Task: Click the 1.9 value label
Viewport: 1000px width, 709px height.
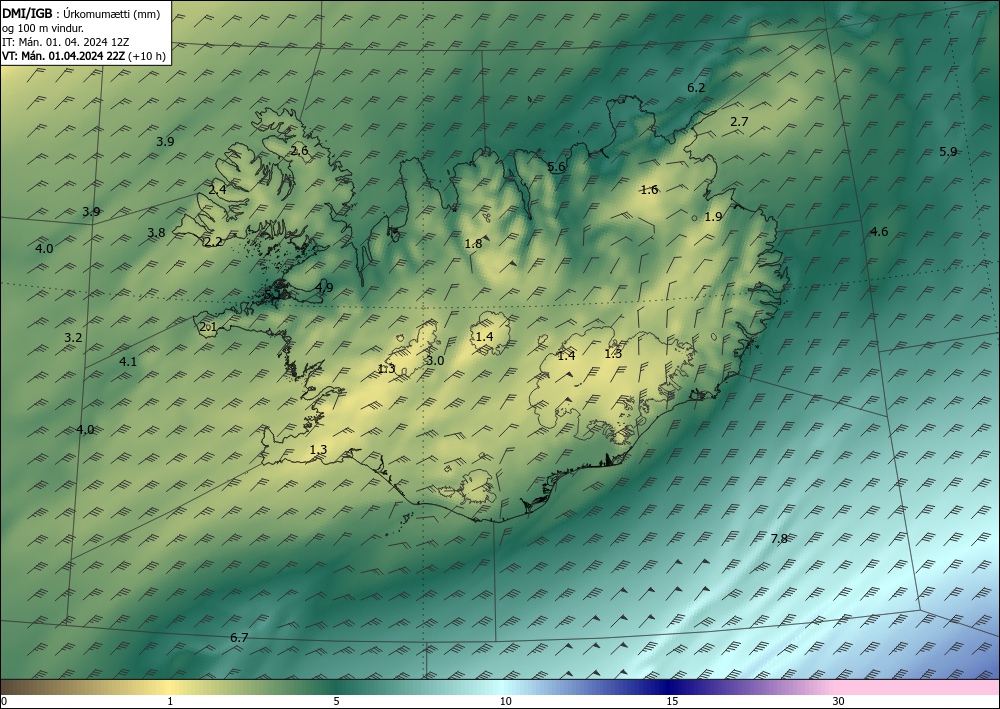Action: 713,217
